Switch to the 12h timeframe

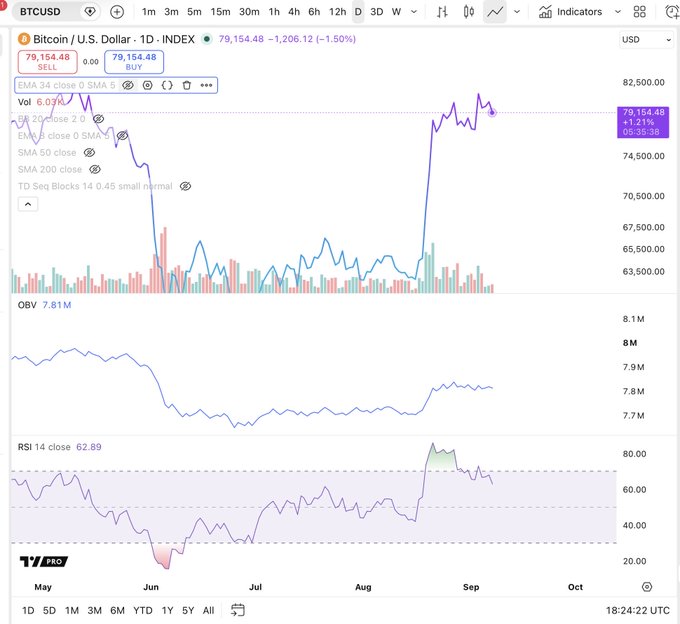coord(337,12)
